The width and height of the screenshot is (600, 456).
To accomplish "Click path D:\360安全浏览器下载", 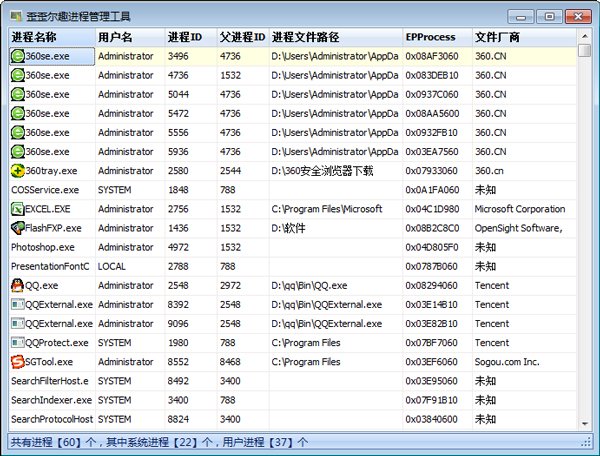I will tap(322, 171).
